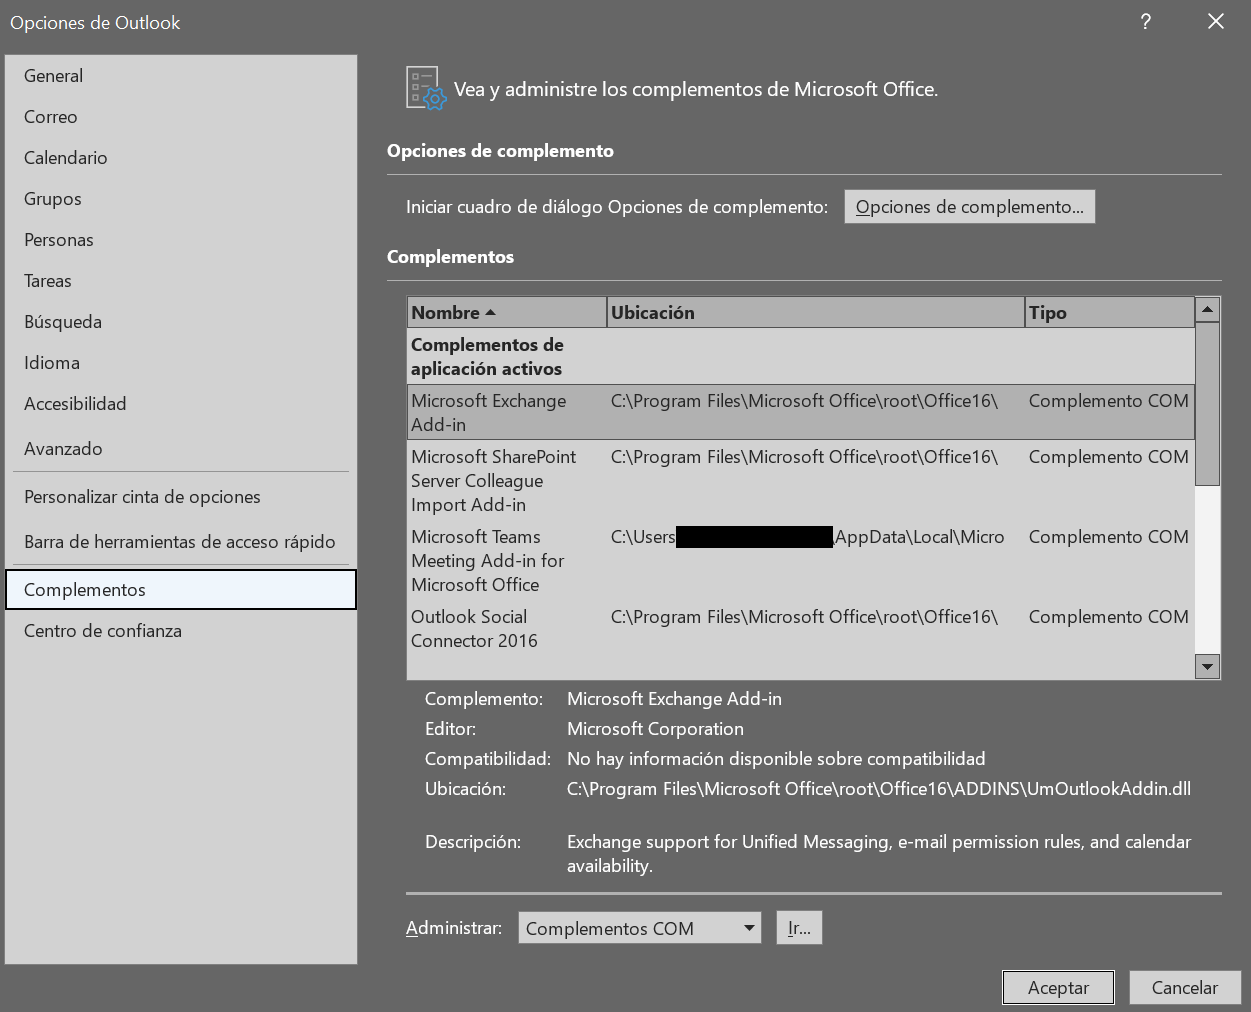Switch to the Accesibilidad category

[x=181, y=404]
